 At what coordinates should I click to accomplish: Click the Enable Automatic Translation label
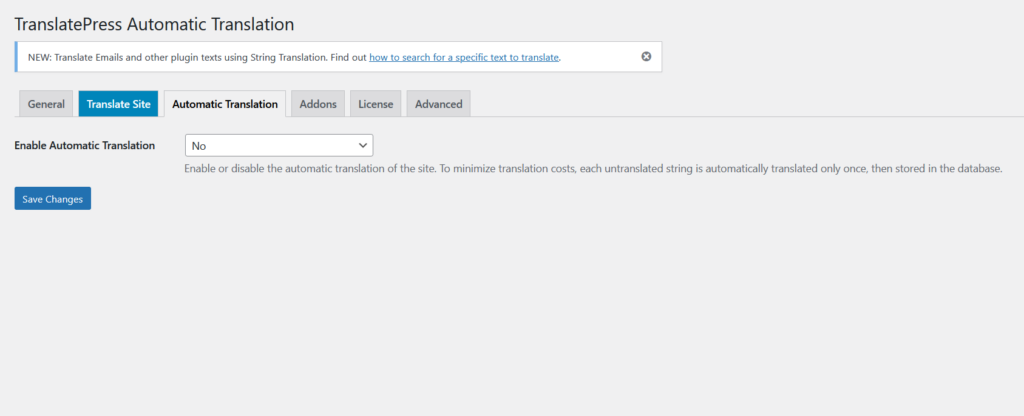click(84, 146)
